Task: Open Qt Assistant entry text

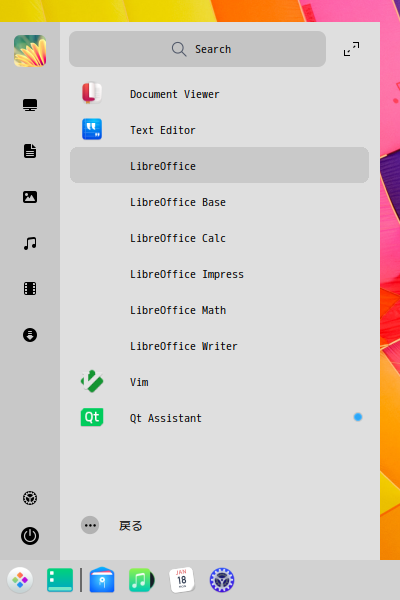Action: pos(165,418)
